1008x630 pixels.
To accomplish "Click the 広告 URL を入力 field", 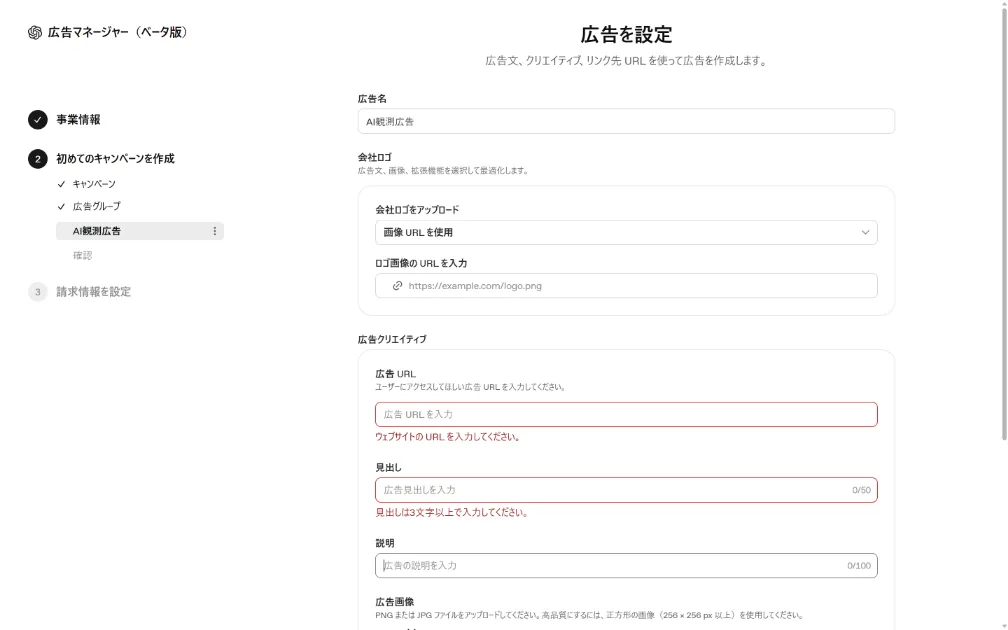I will [x=626, y=415].
